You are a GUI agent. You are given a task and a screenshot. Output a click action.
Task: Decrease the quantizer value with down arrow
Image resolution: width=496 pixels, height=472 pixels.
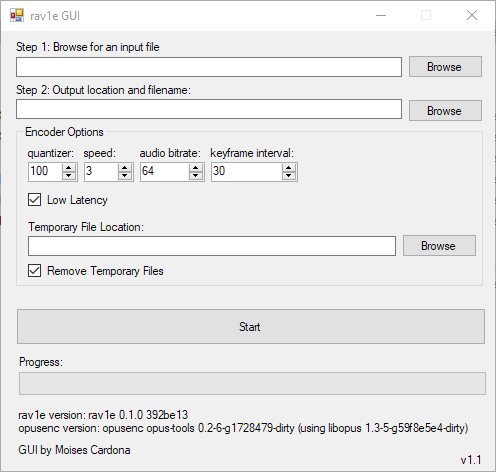coord(69,176)
